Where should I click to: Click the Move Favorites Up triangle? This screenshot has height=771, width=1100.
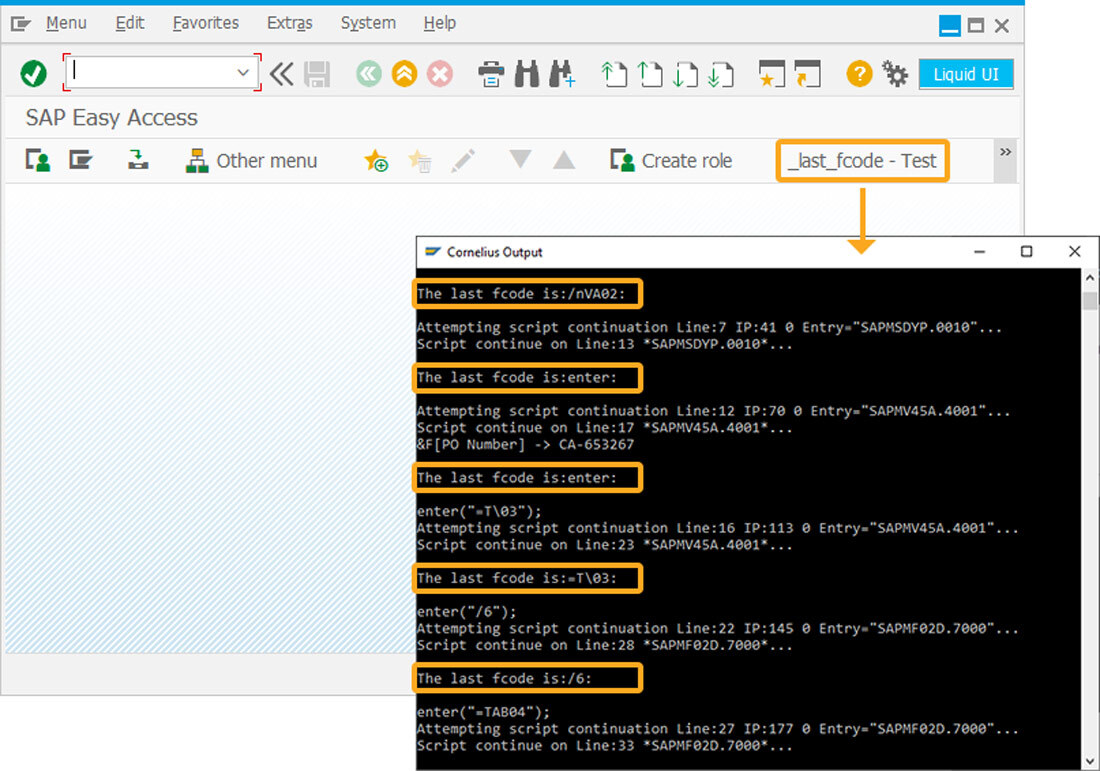coord(563,160)
